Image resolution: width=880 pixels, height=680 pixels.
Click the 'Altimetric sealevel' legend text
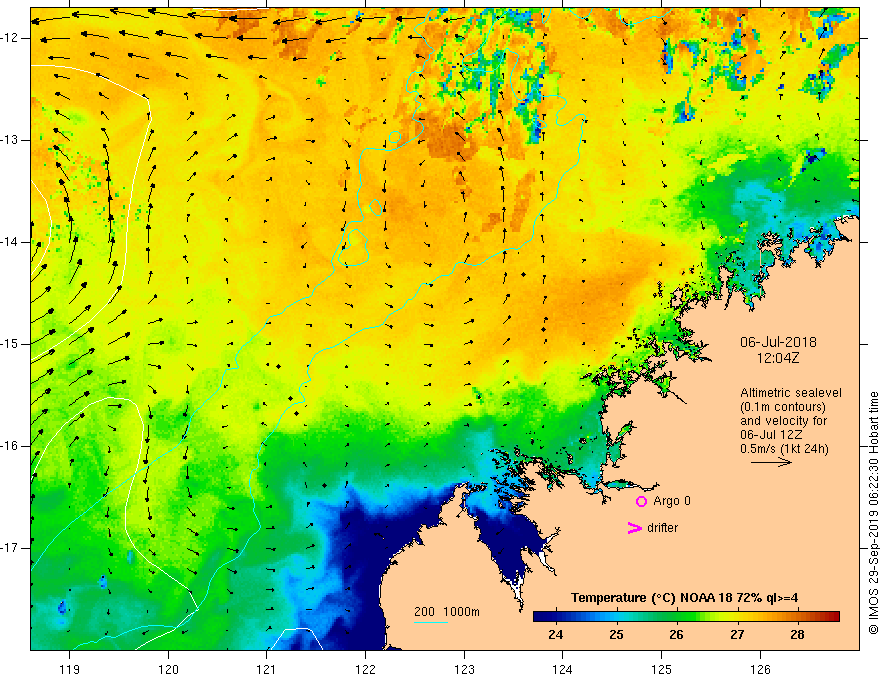(790, 393)
